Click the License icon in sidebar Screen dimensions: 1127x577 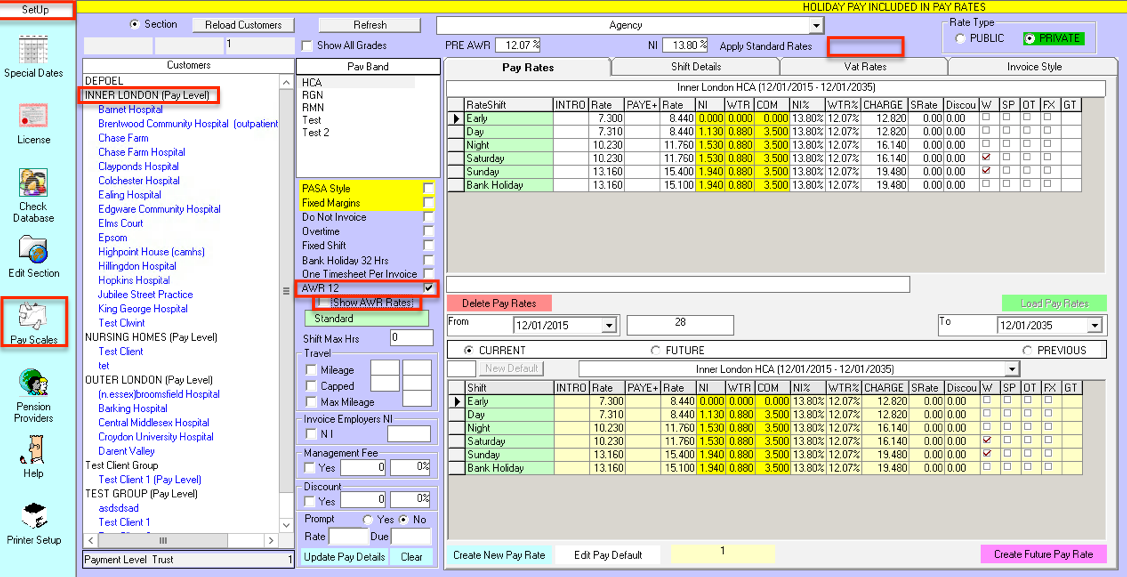click(33, 117)
